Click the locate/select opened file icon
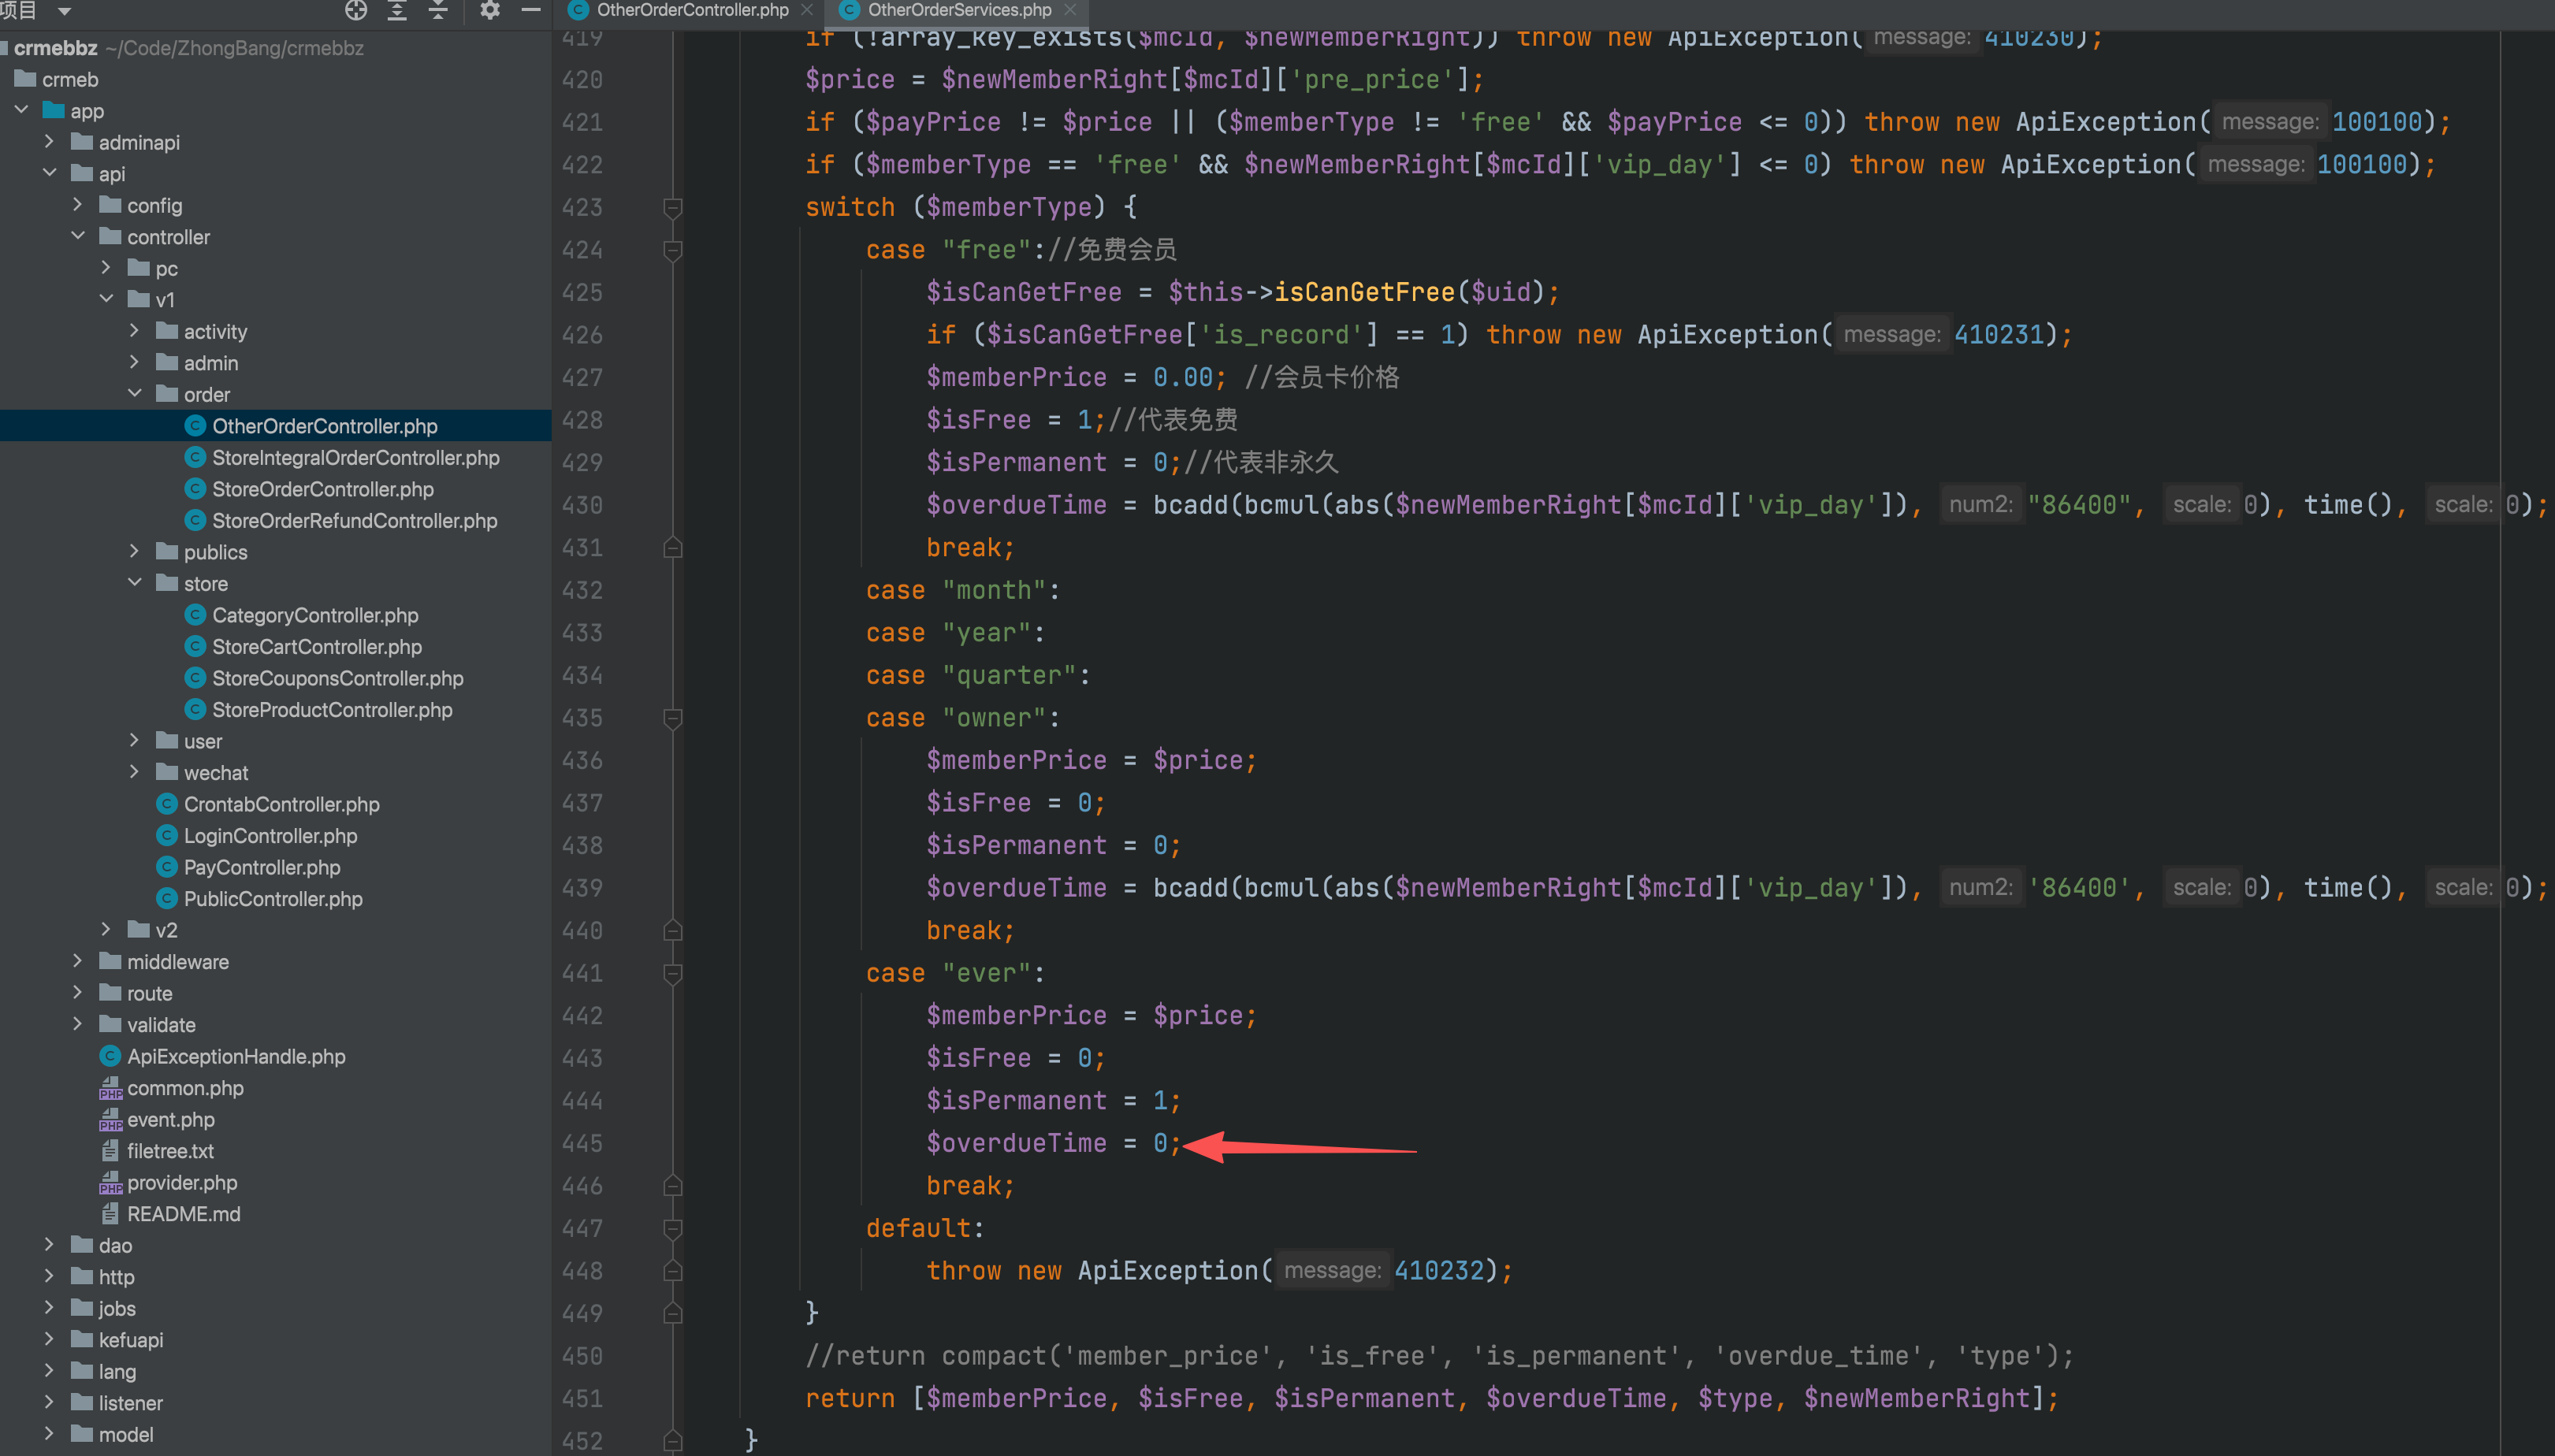 click(x=356, y=10)
